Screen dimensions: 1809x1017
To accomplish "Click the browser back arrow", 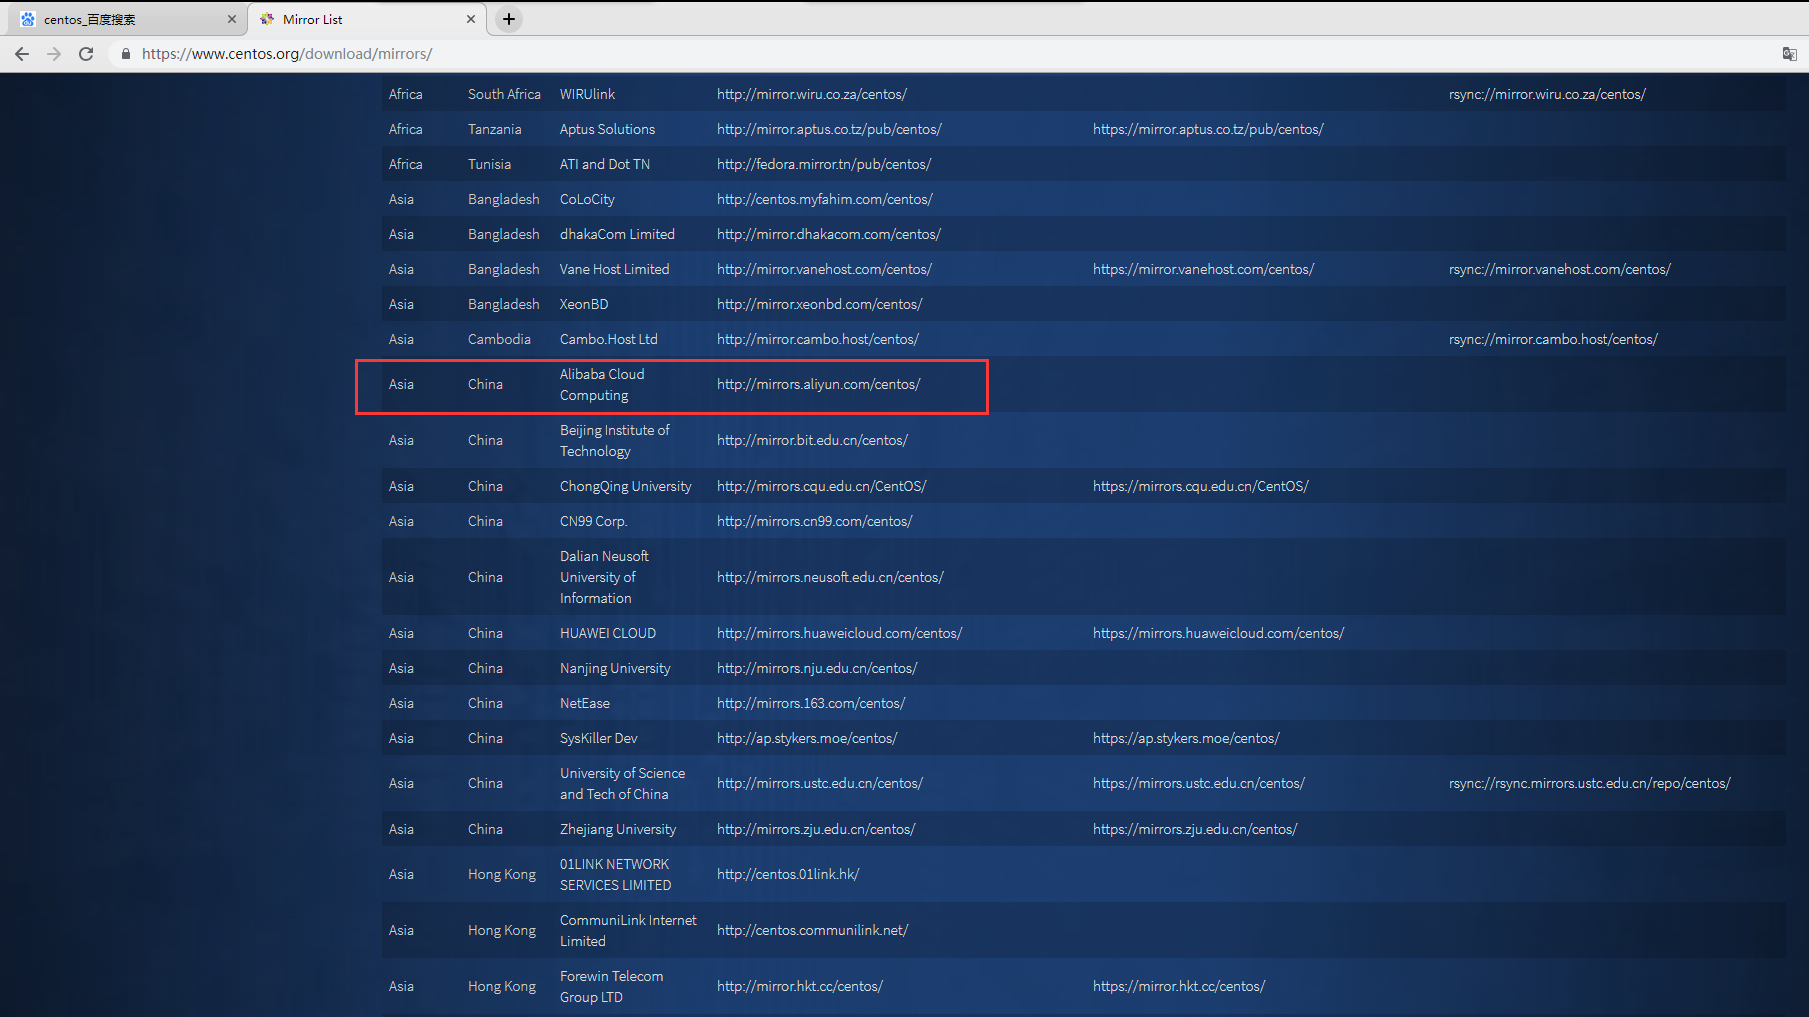I will click(x=22, y=54).
